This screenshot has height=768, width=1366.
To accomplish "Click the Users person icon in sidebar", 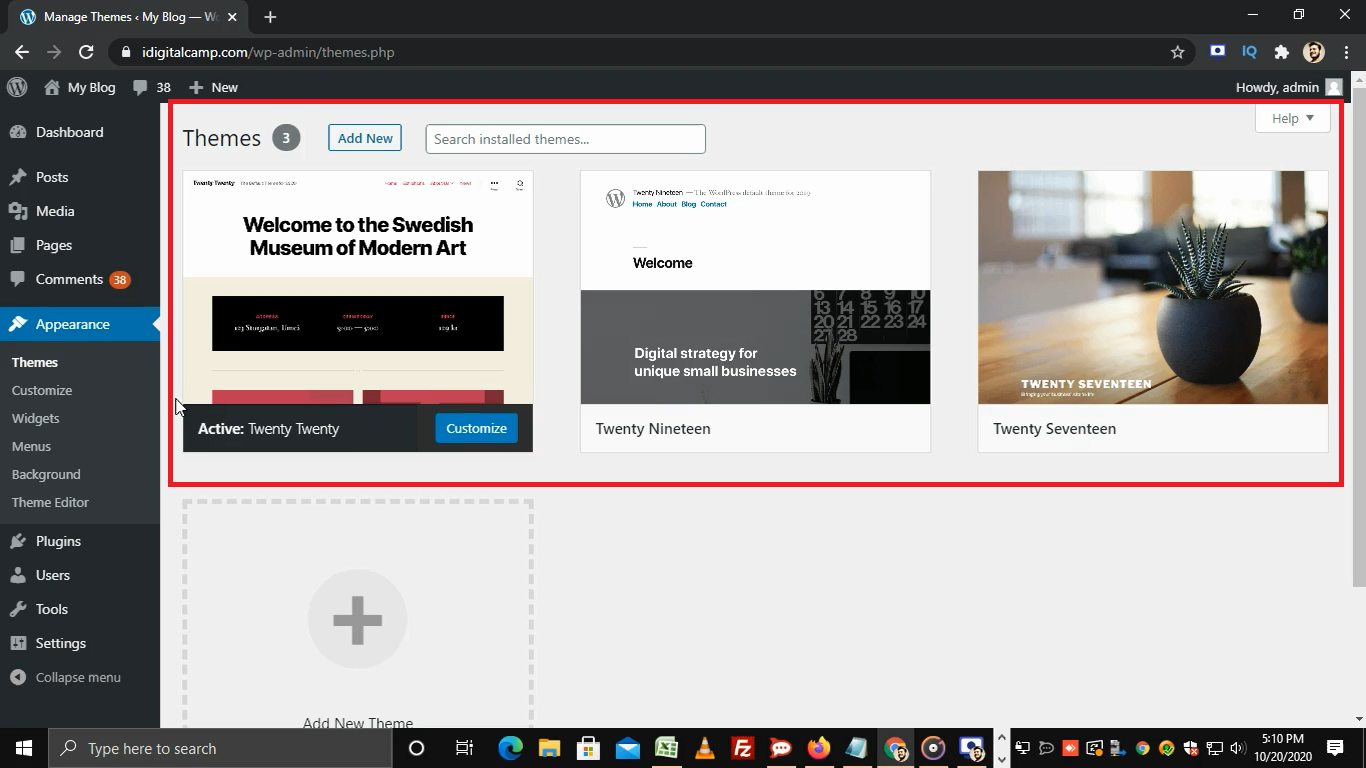I will [x=18, y=575].
